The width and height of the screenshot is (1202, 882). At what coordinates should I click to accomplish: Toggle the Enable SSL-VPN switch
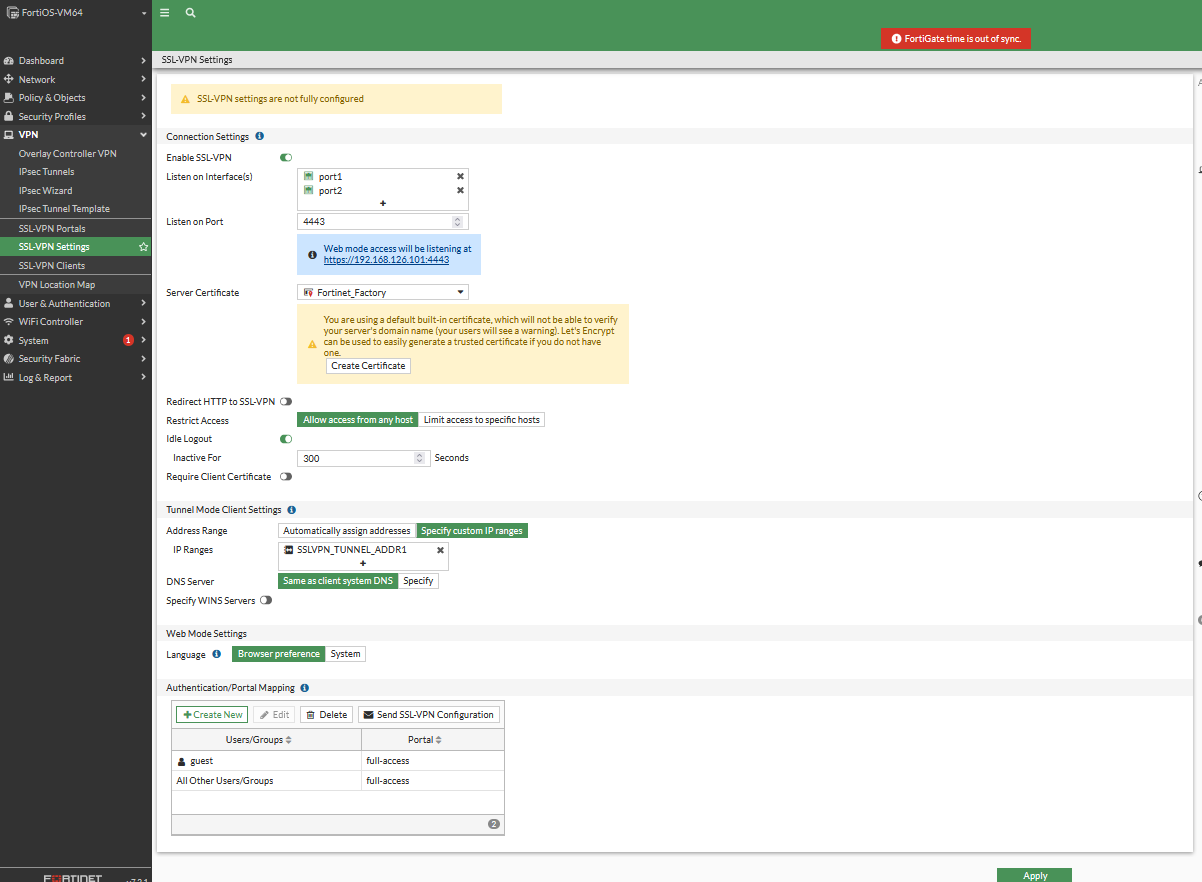click(286, 158)
